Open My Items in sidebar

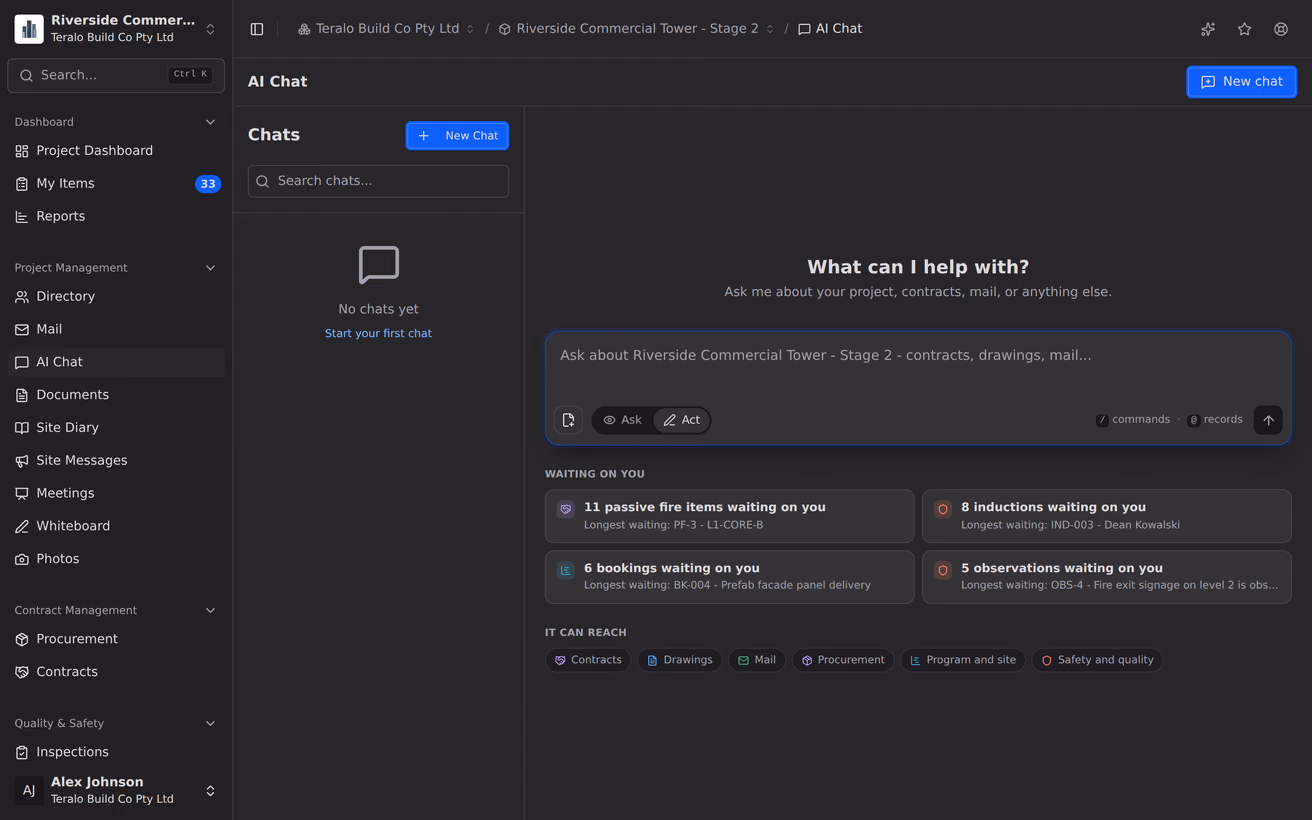click(x=116, y=184)
